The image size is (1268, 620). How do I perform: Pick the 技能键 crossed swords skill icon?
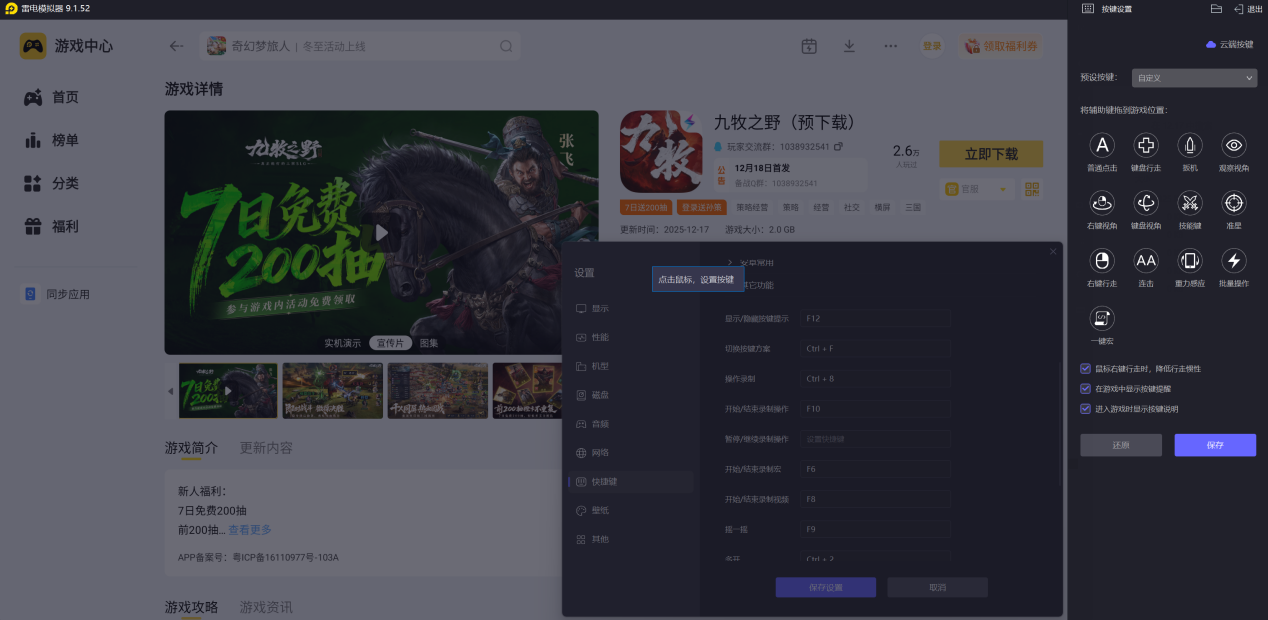(x=1190, y=203)
